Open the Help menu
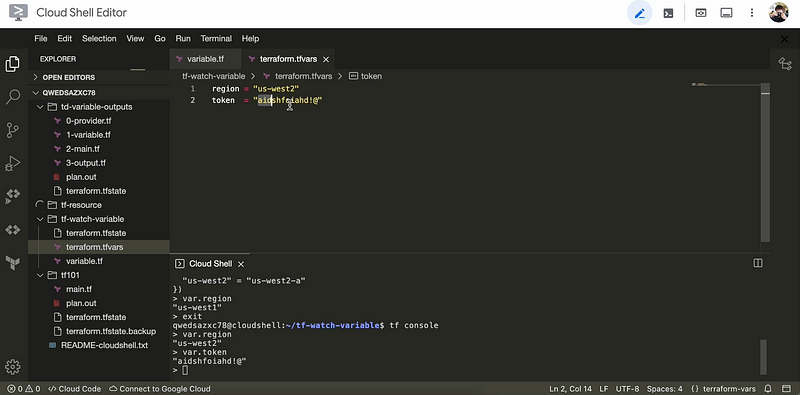The height and width of the screenshot is (395, 800). (x=250, y=38)
